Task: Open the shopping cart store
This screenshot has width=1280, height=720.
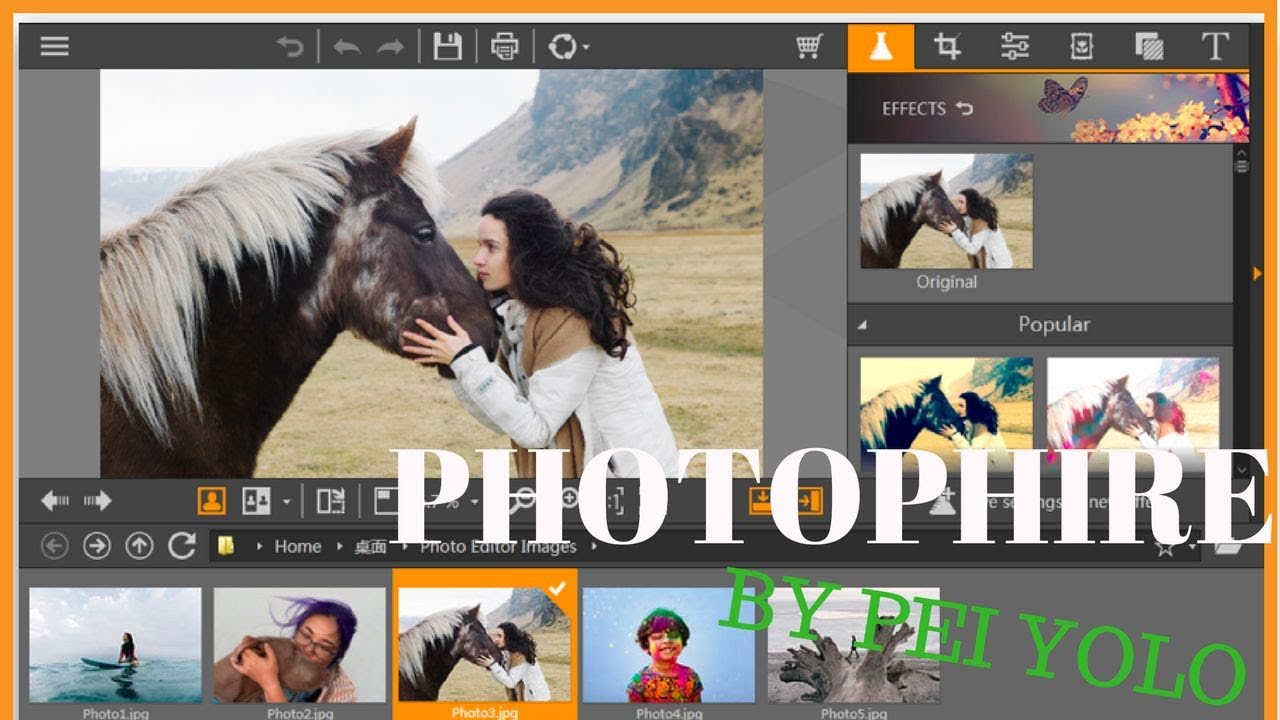Action: pyautogui.click(x=809, y=46)
